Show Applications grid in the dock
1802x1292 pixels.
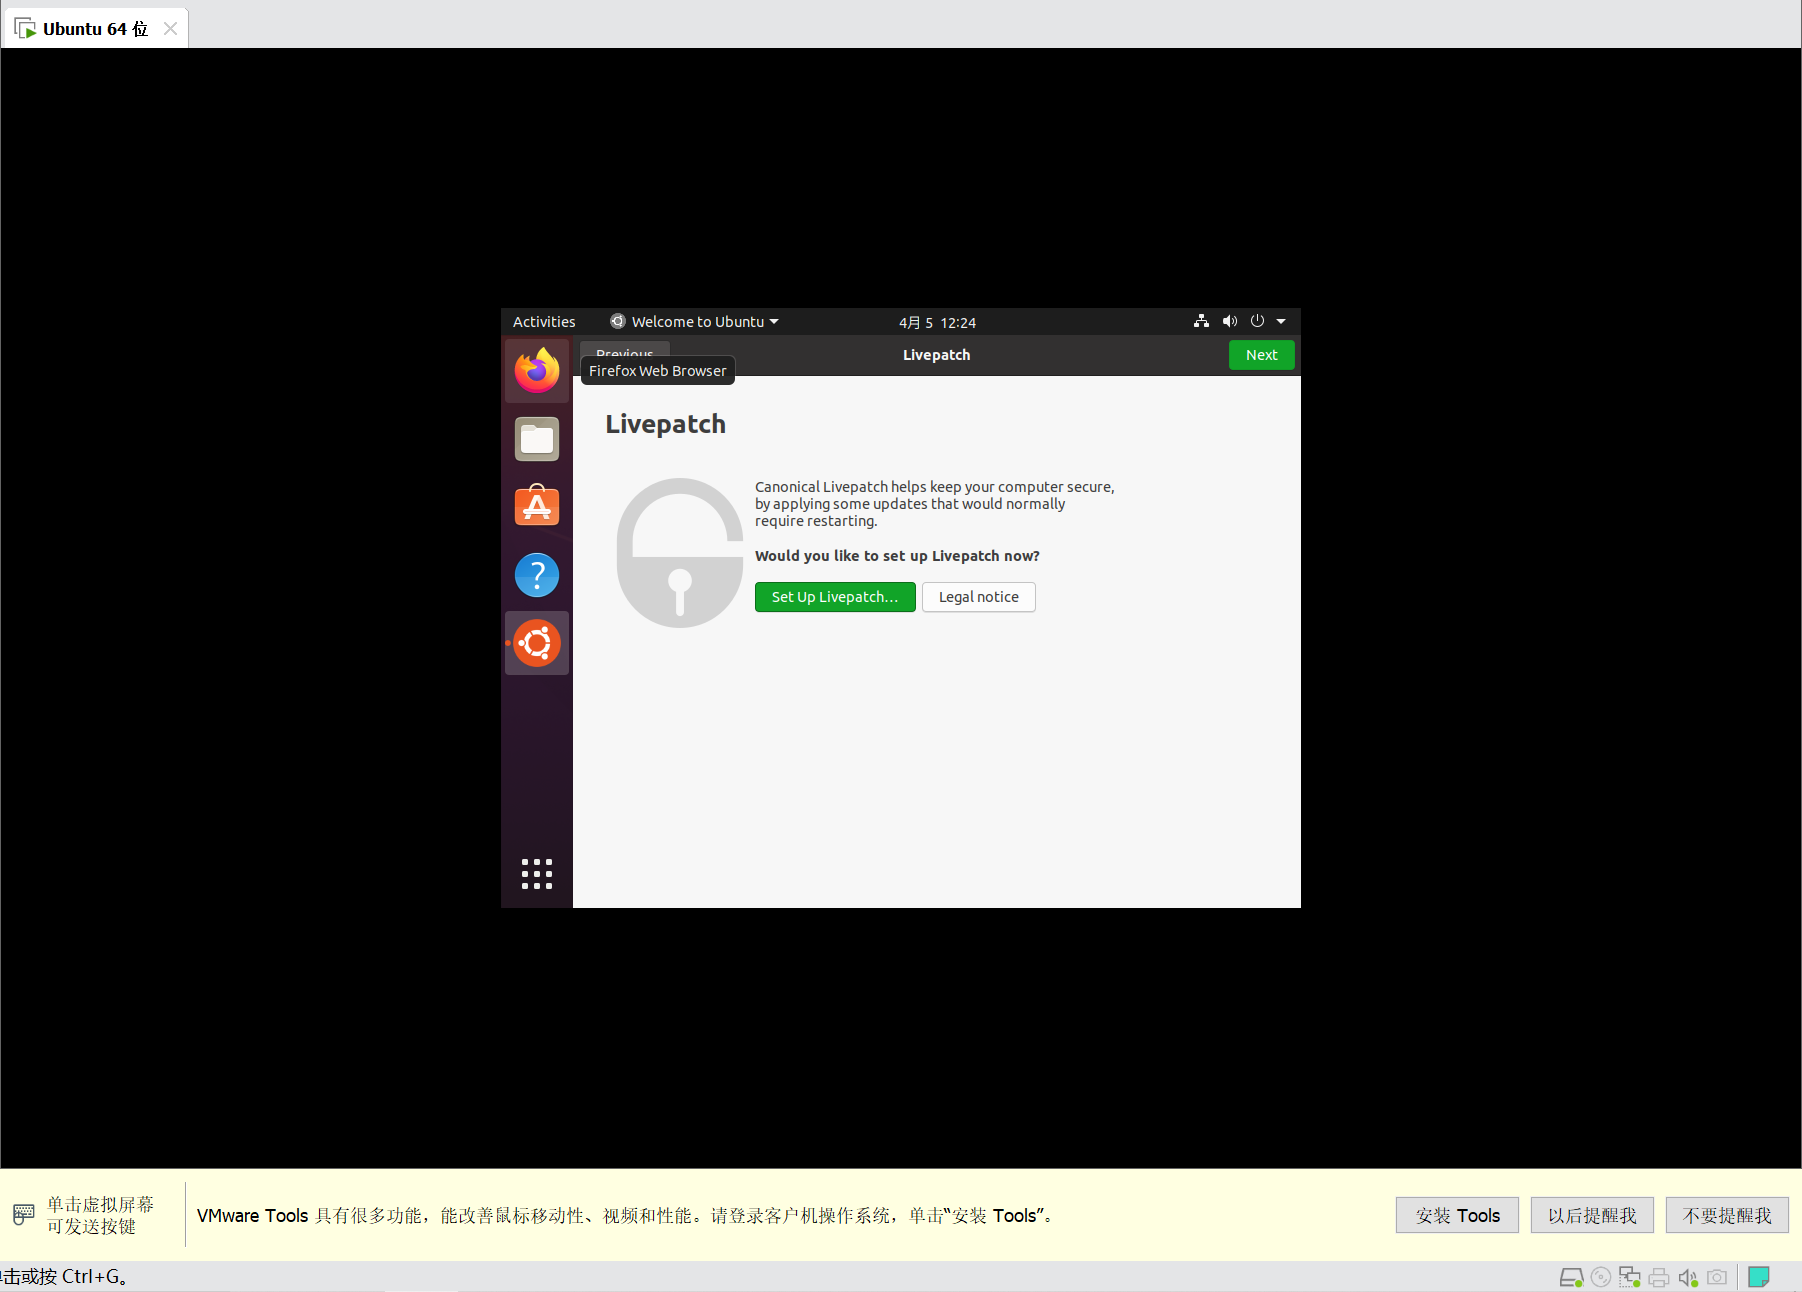point(537,874)
